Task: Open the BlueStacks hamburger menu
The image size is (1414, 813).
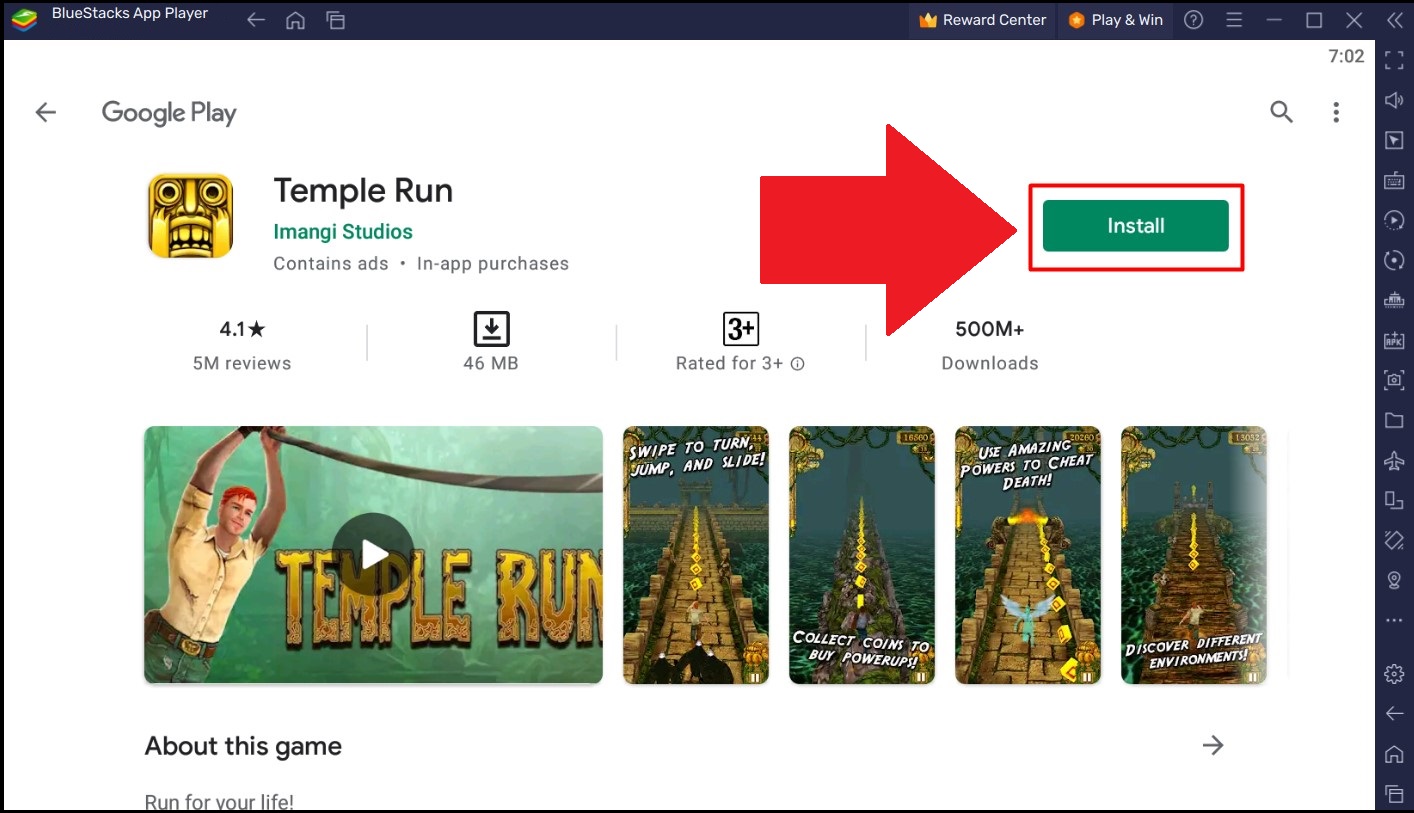Action: (1235, 19)
